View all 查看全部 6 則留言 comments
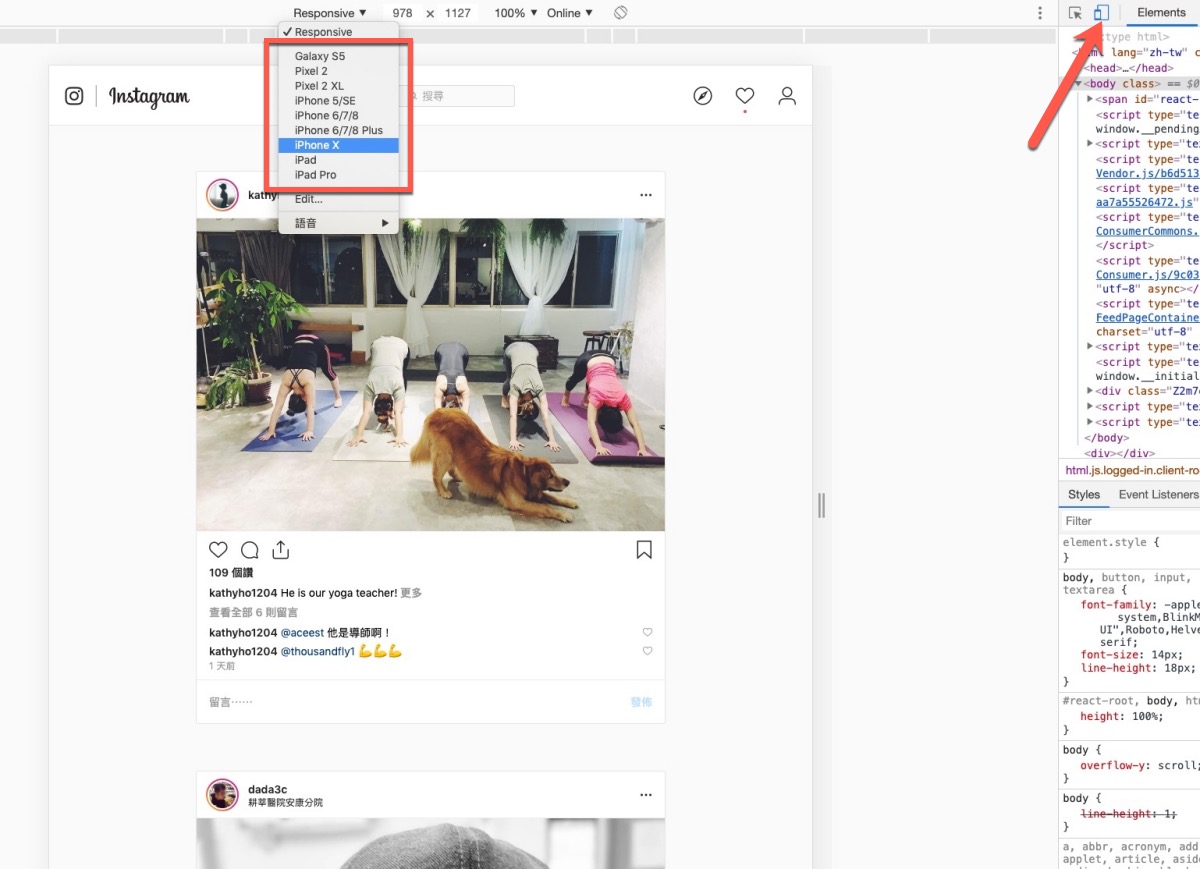Screen dimensions: 1200x869 tap(253, 612)
